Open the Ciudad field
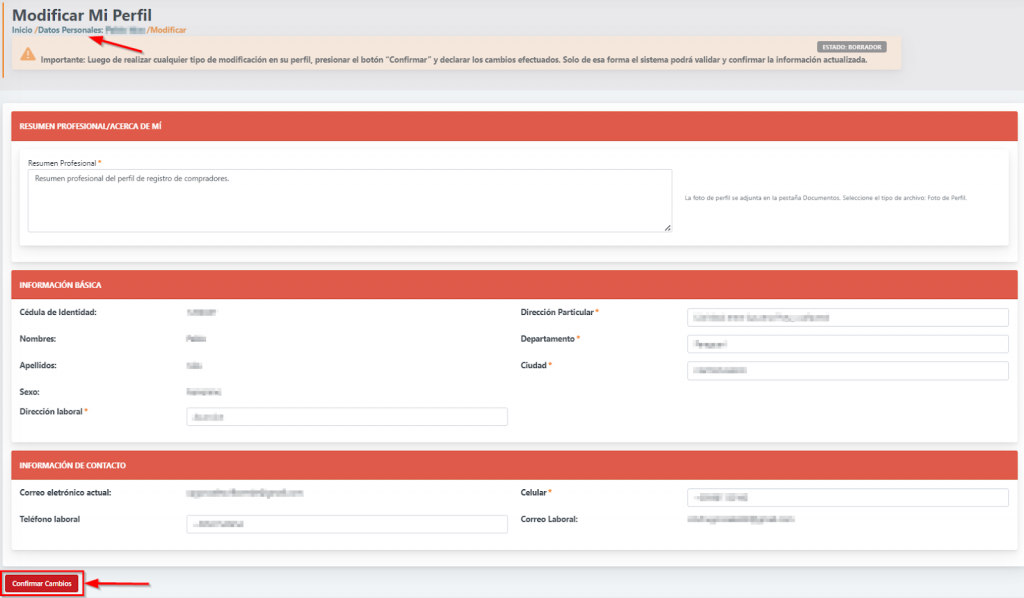 848,370
